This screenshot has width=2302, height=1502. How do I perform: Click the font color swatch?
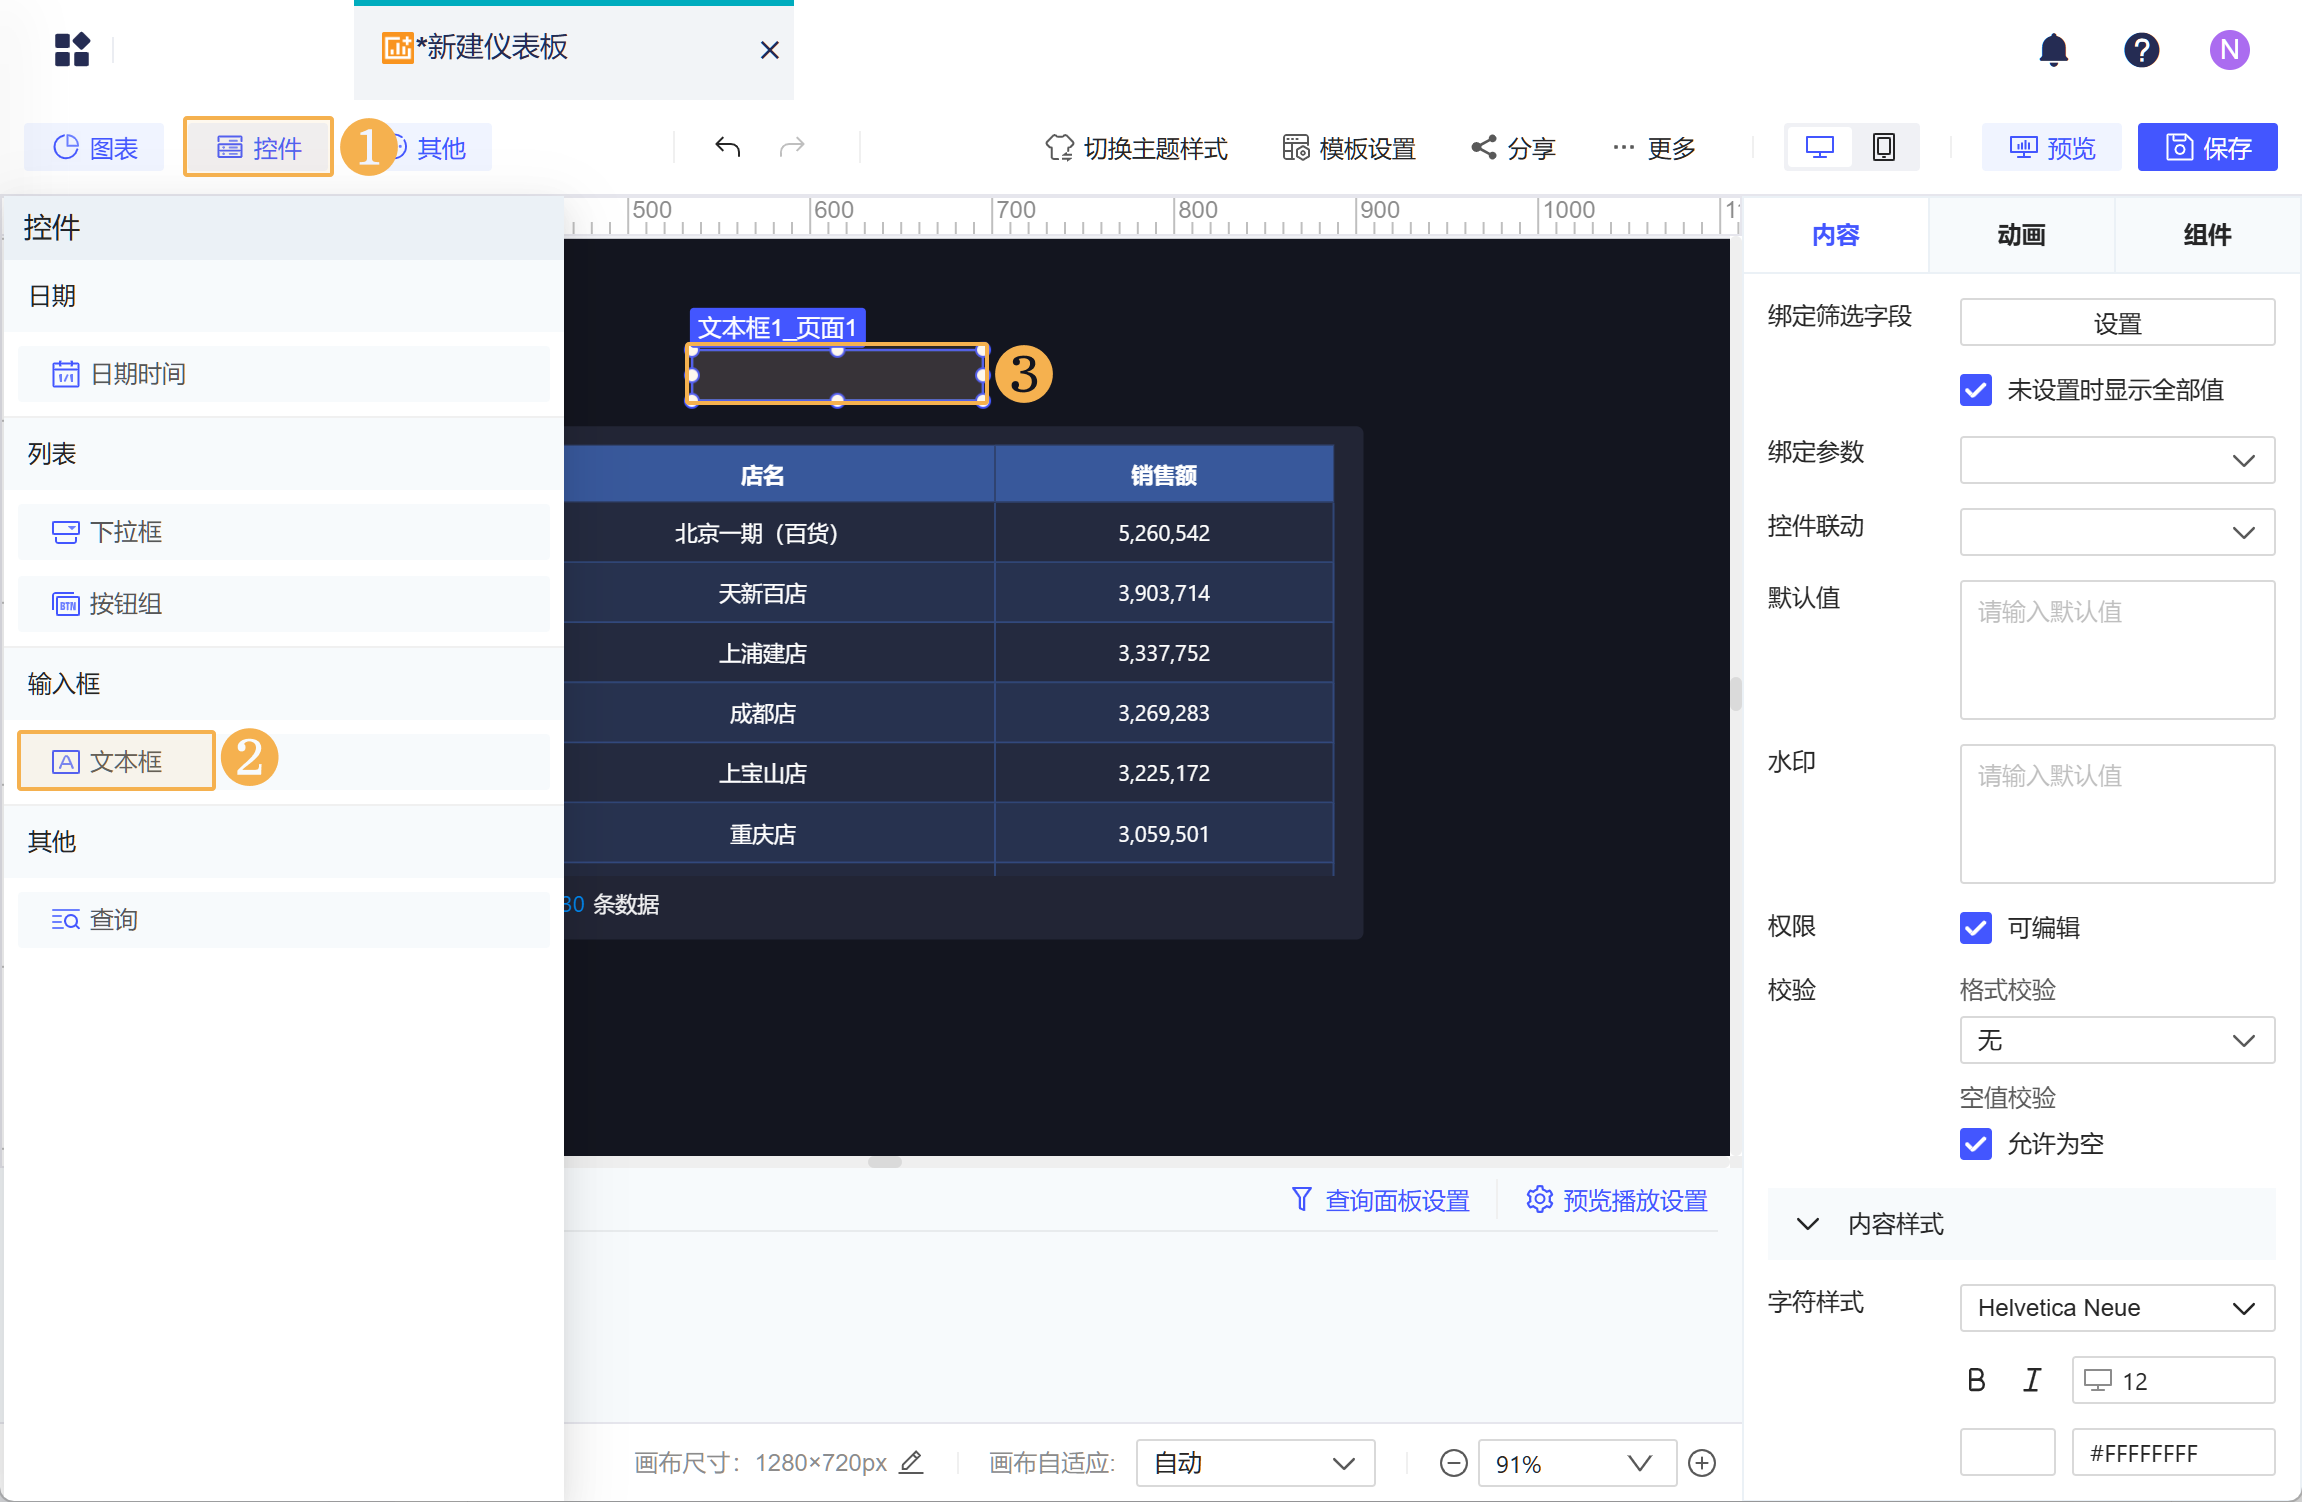[2007, 1452]
